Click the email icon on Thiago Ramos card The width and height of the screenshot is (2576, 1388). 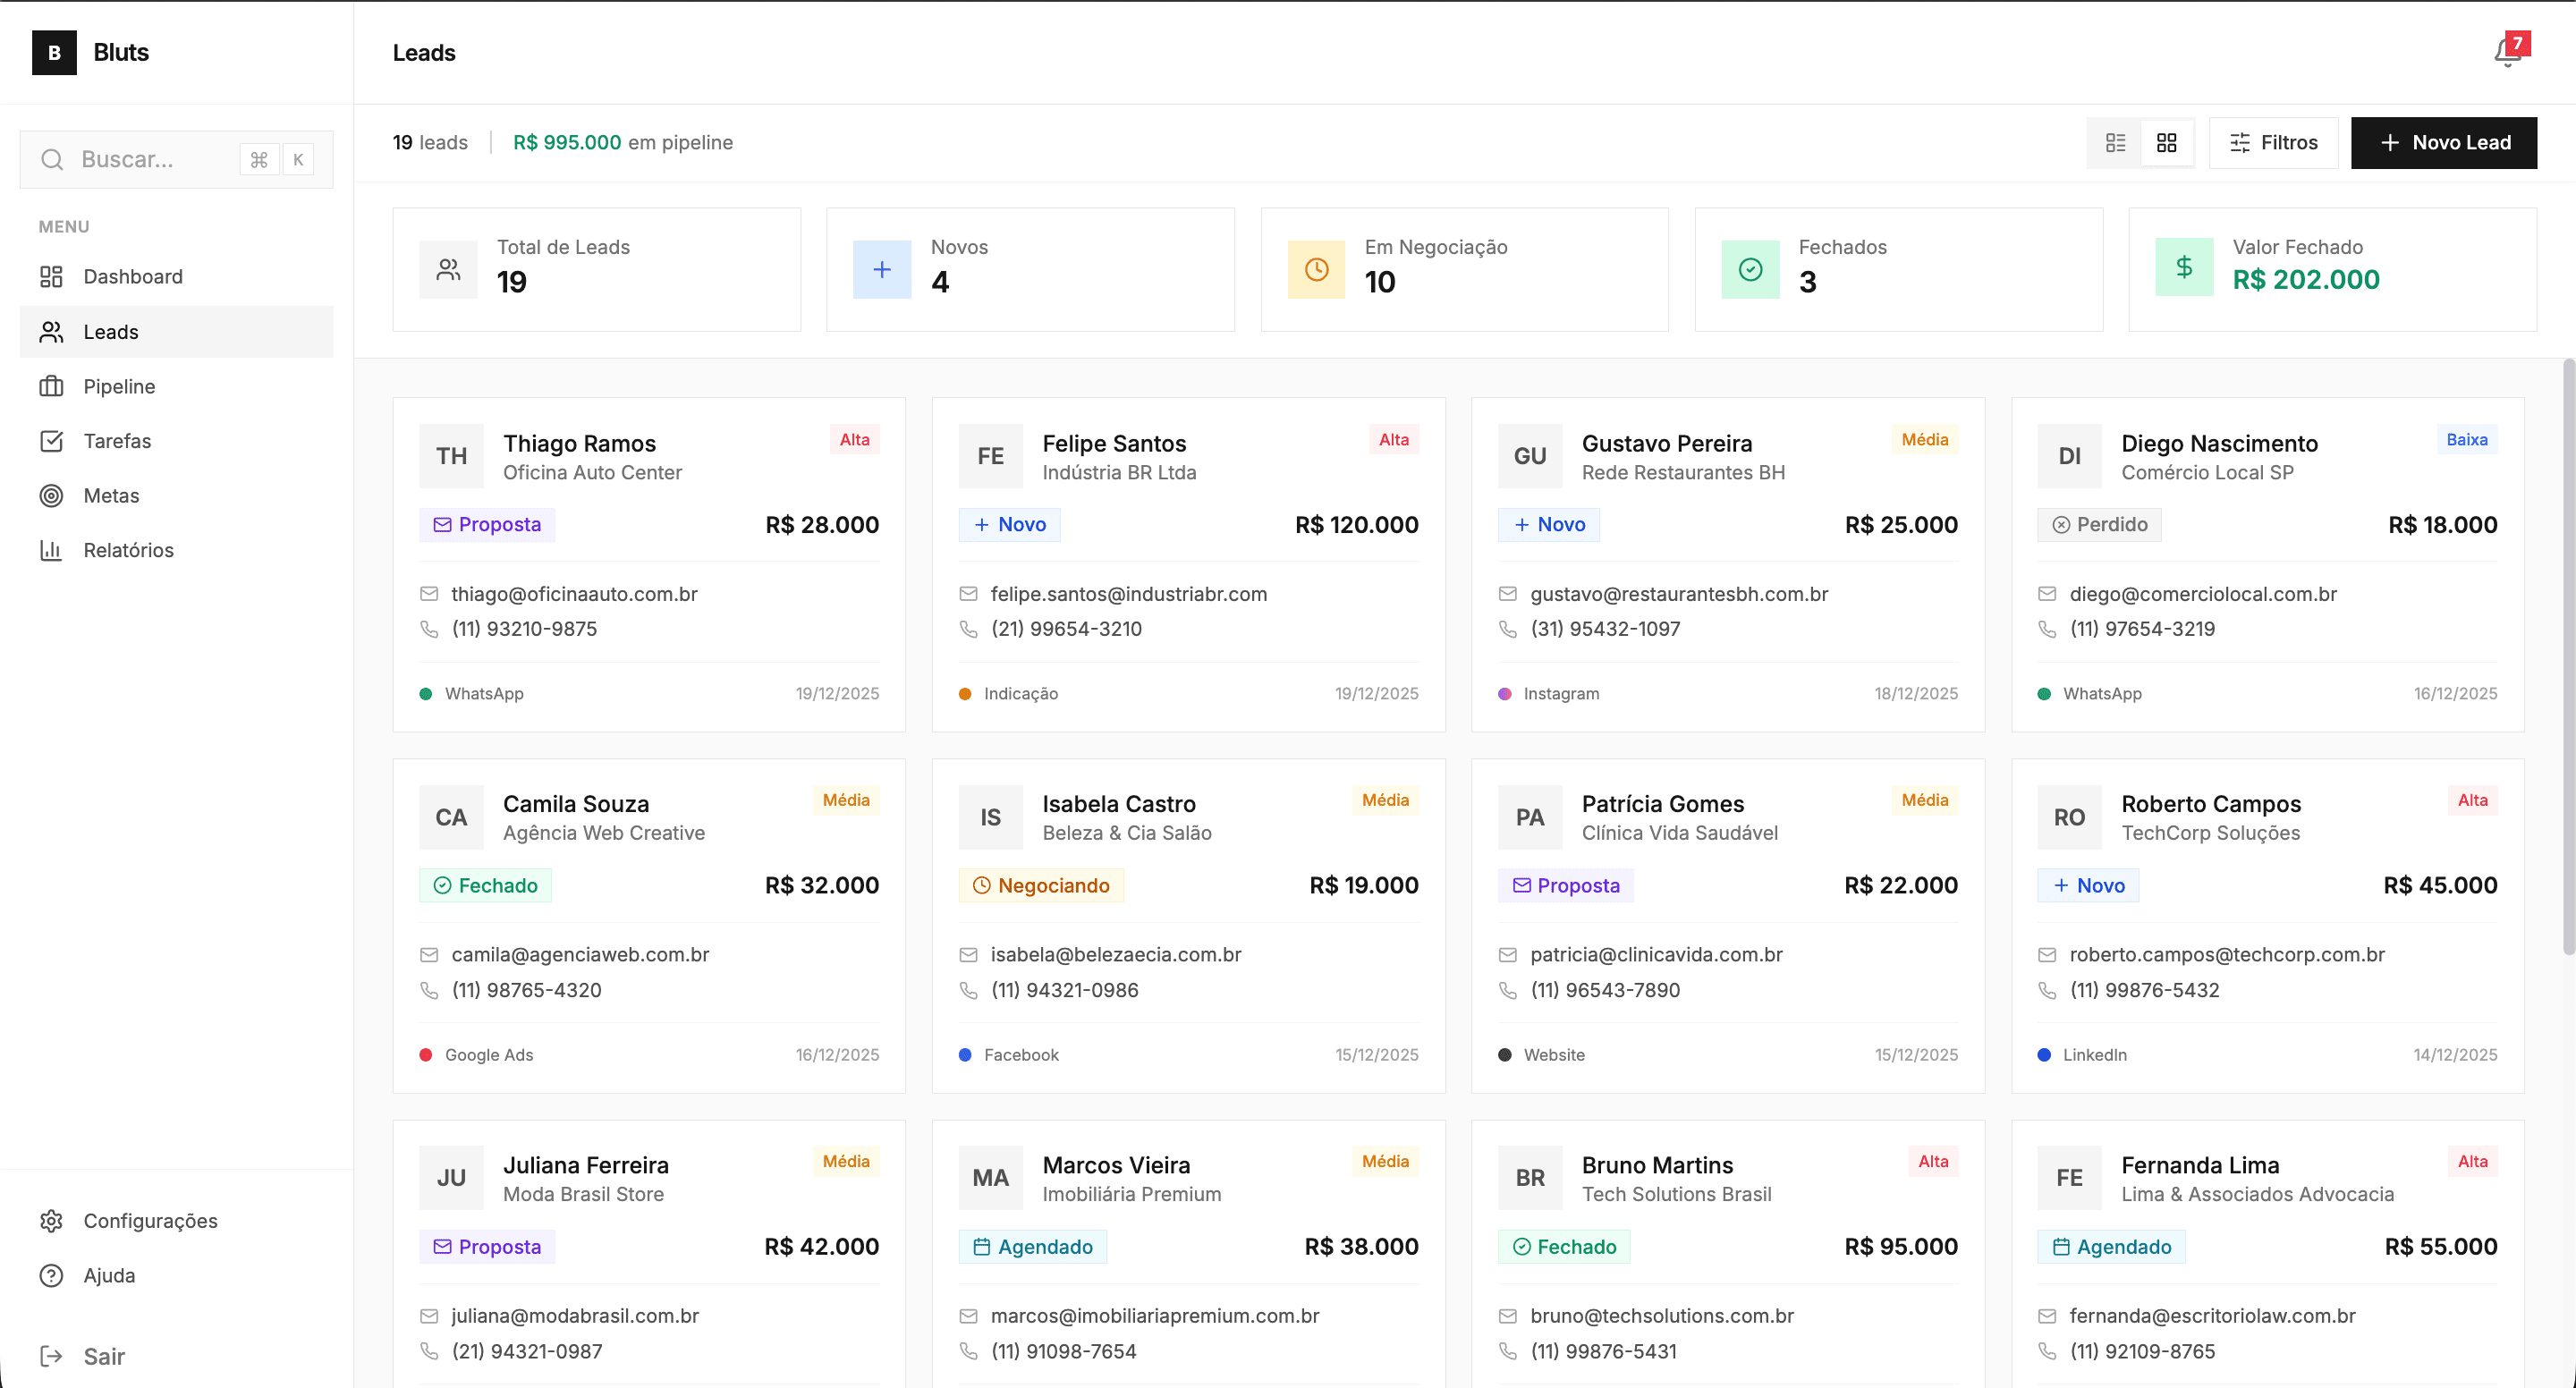click(430, 593)
